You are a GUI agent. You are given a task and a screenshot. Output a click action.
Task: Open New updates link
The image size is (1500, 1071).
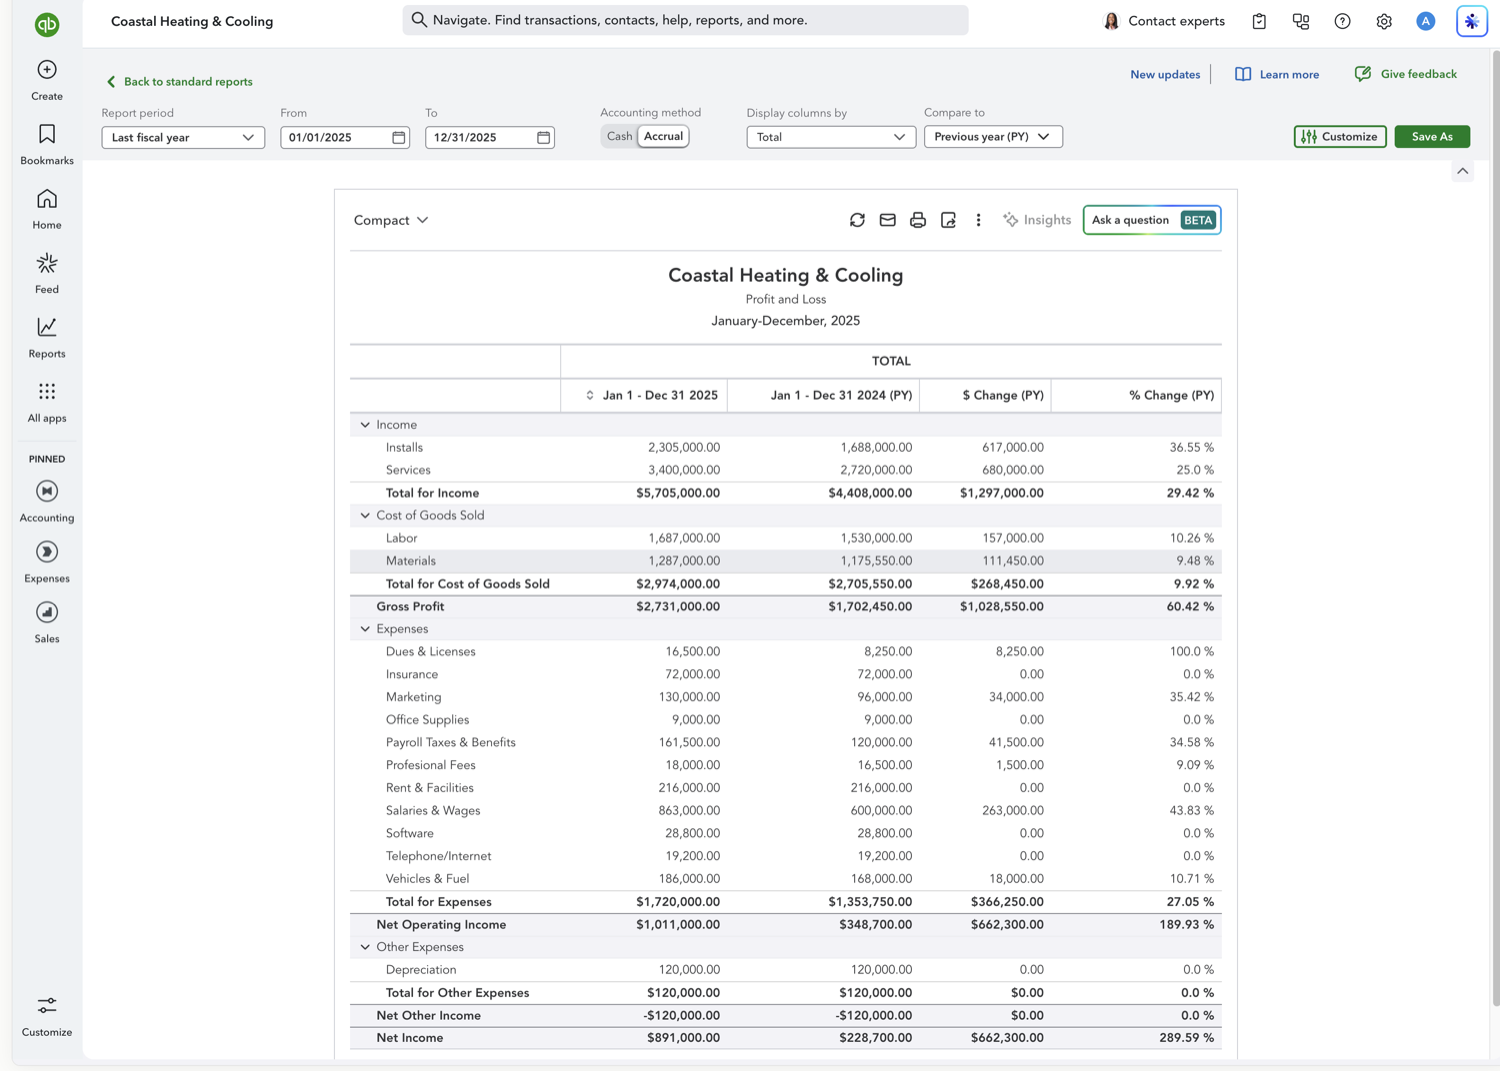tap(1165, 74)
